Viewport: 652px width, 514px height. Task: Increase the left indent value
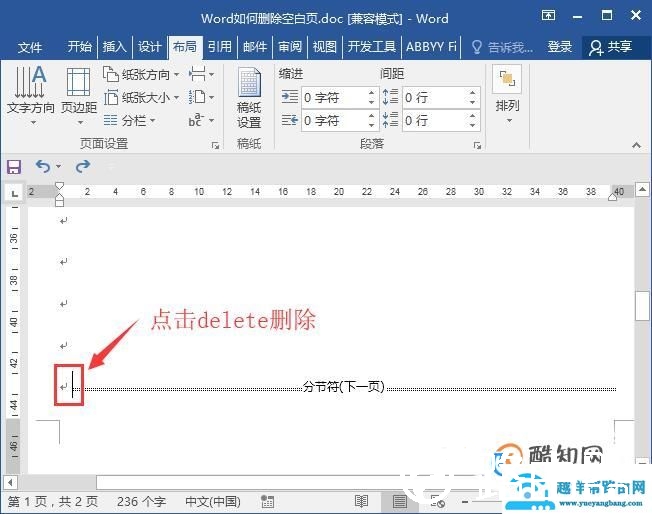372,93
